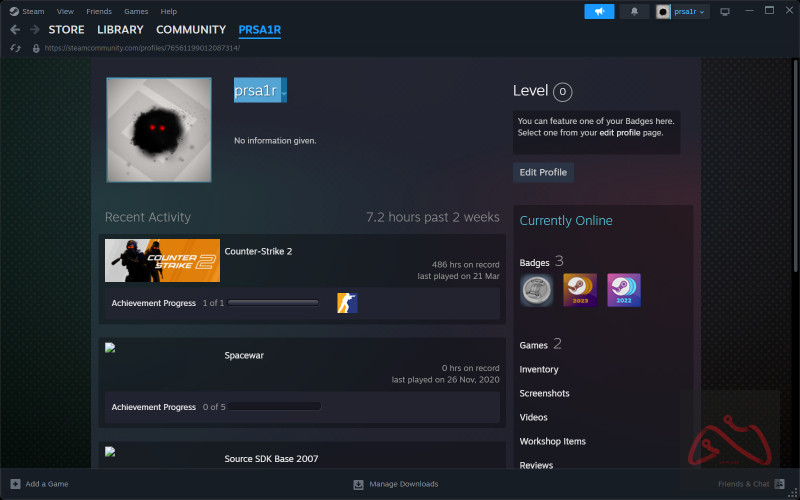Expand the profile name dropdown arrow
800x500 pixels.
click(285, 92)
